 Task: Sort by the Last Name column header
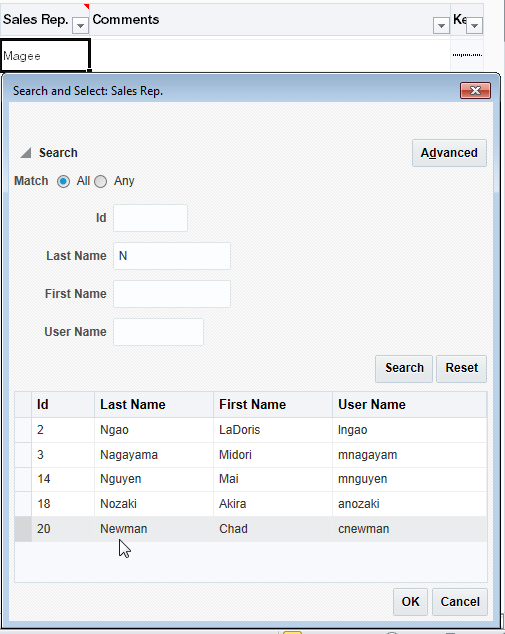(154, 405)
